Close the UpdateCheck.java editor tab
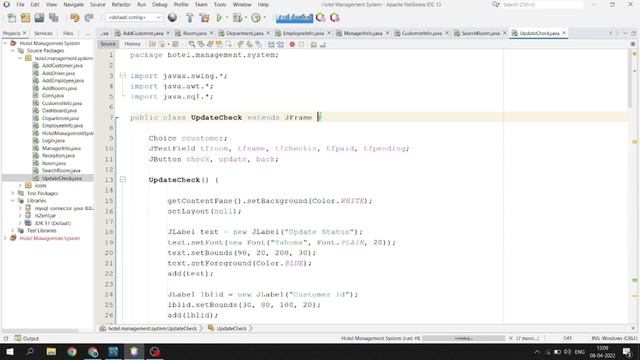Screen dimensions: 640x360 pyautogui.click(x=564, y=33)
